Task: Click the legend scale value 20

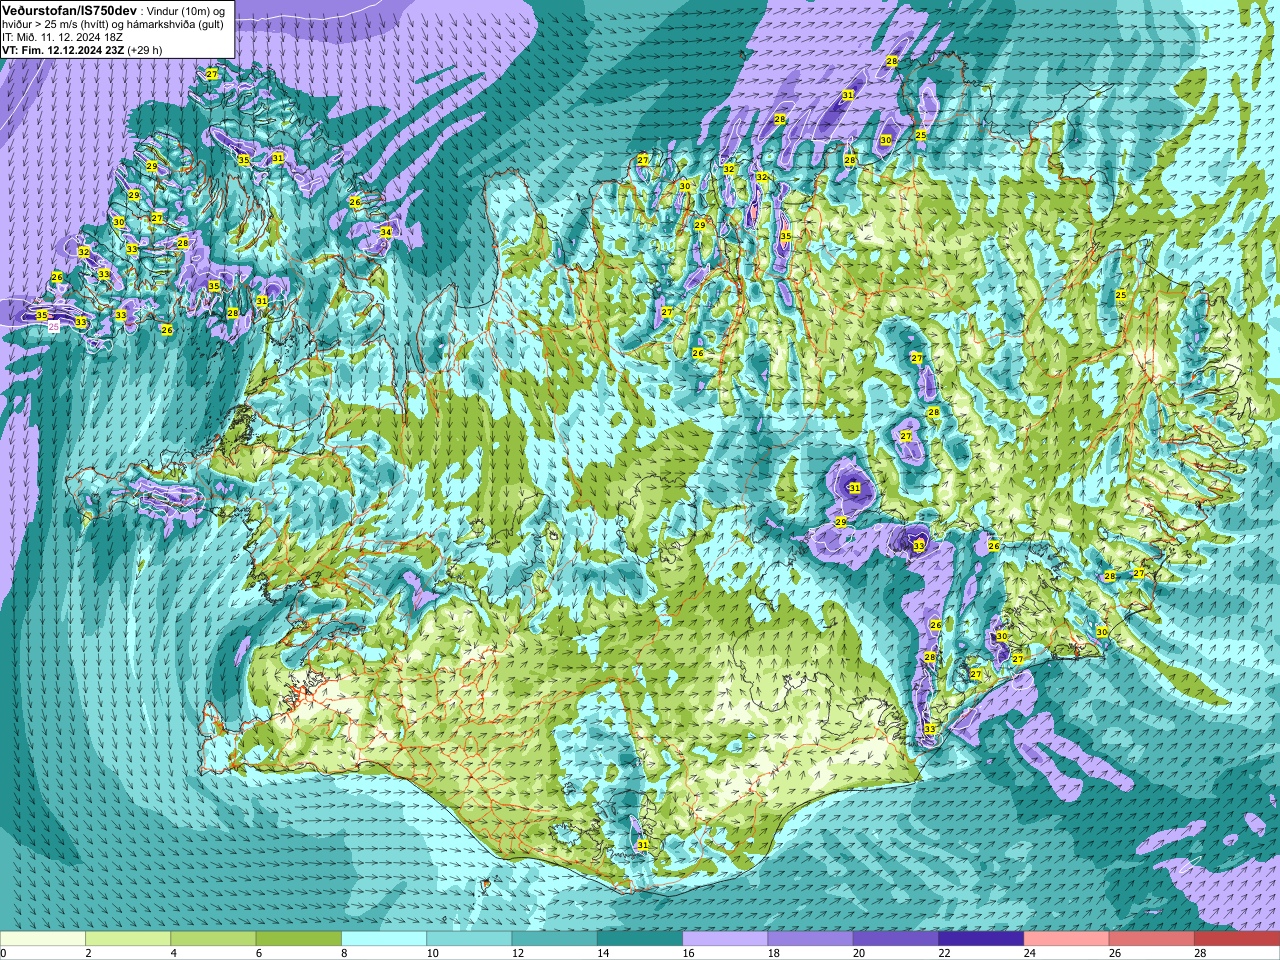Action: (859, 953)
